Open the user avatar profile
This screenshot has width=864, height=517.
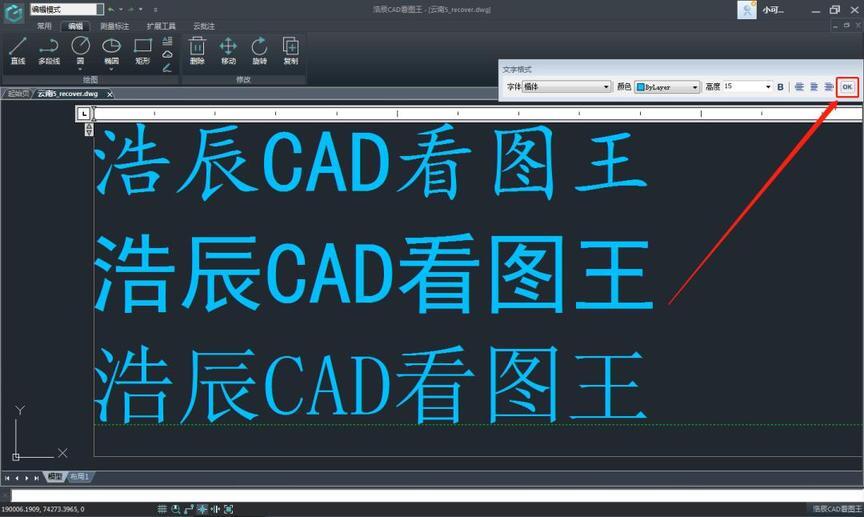point(747,10)
